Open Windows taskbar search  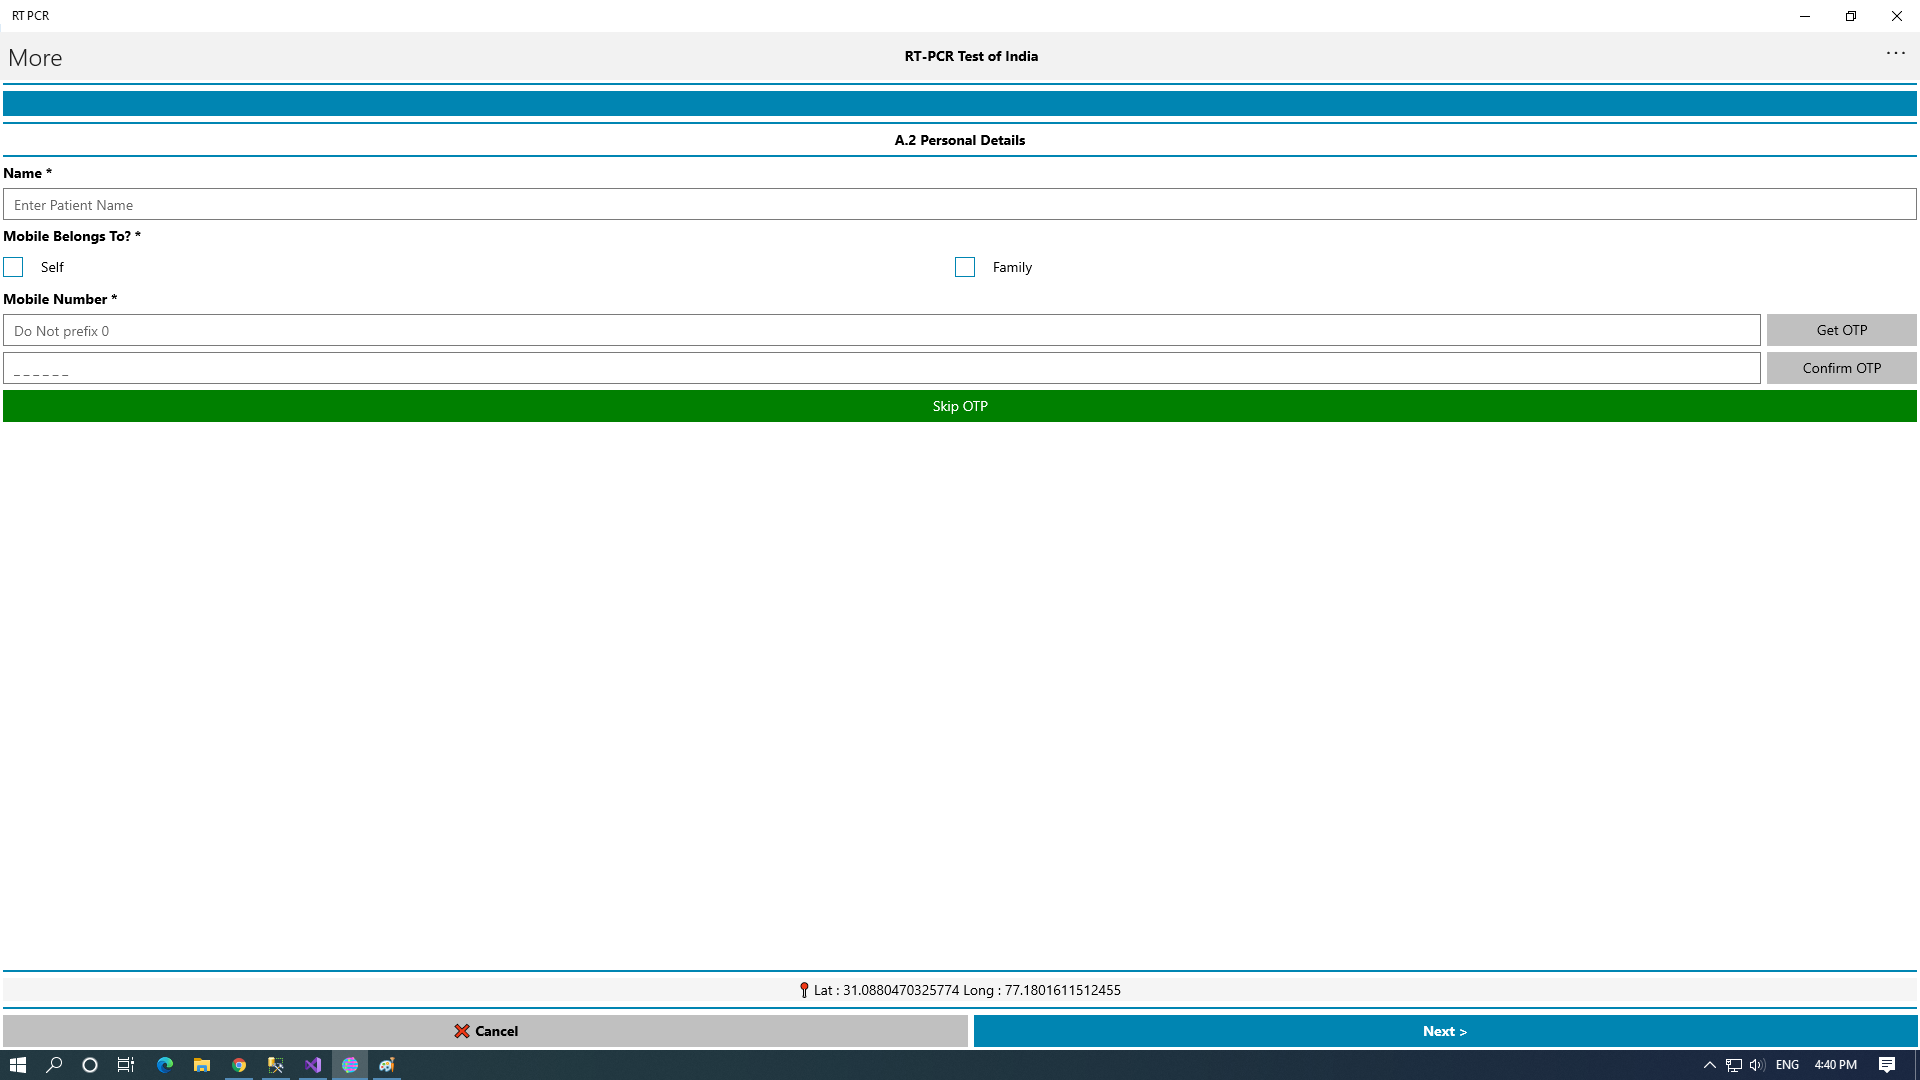click(54, 1065)
